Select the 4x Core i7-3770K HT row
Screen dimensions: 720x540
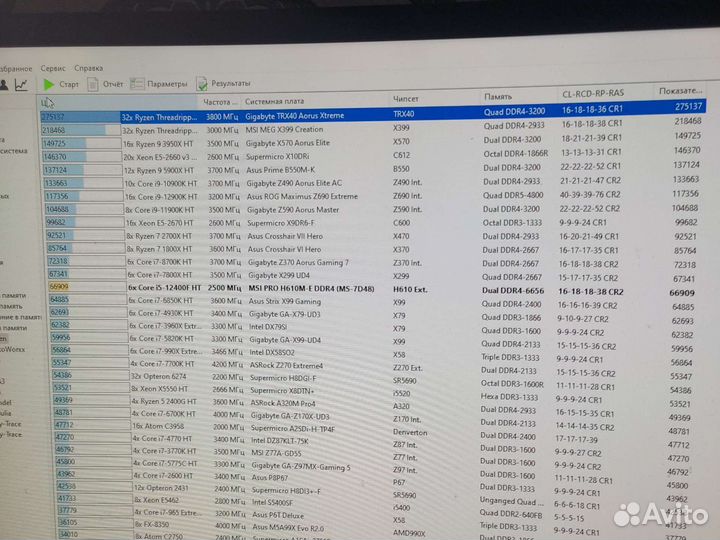coord(373,457)
